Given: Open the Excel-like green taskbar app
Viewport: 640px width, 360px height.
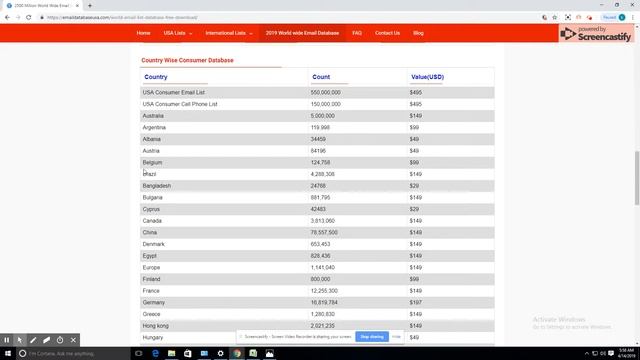Looking at the screenshot, I should tap(253, 353).
